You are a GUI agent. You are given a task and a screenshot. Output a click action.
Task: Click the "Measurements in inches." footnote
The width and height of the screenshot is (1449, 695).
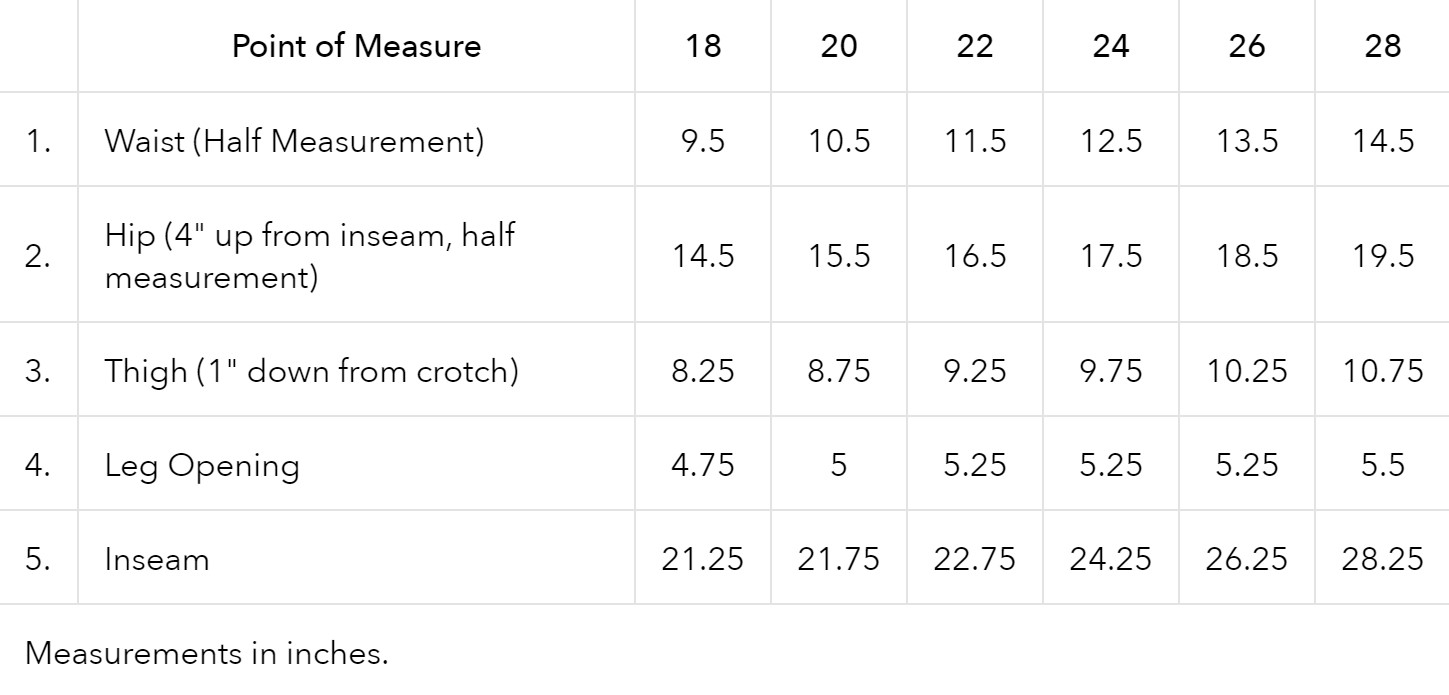click(205, 653)
